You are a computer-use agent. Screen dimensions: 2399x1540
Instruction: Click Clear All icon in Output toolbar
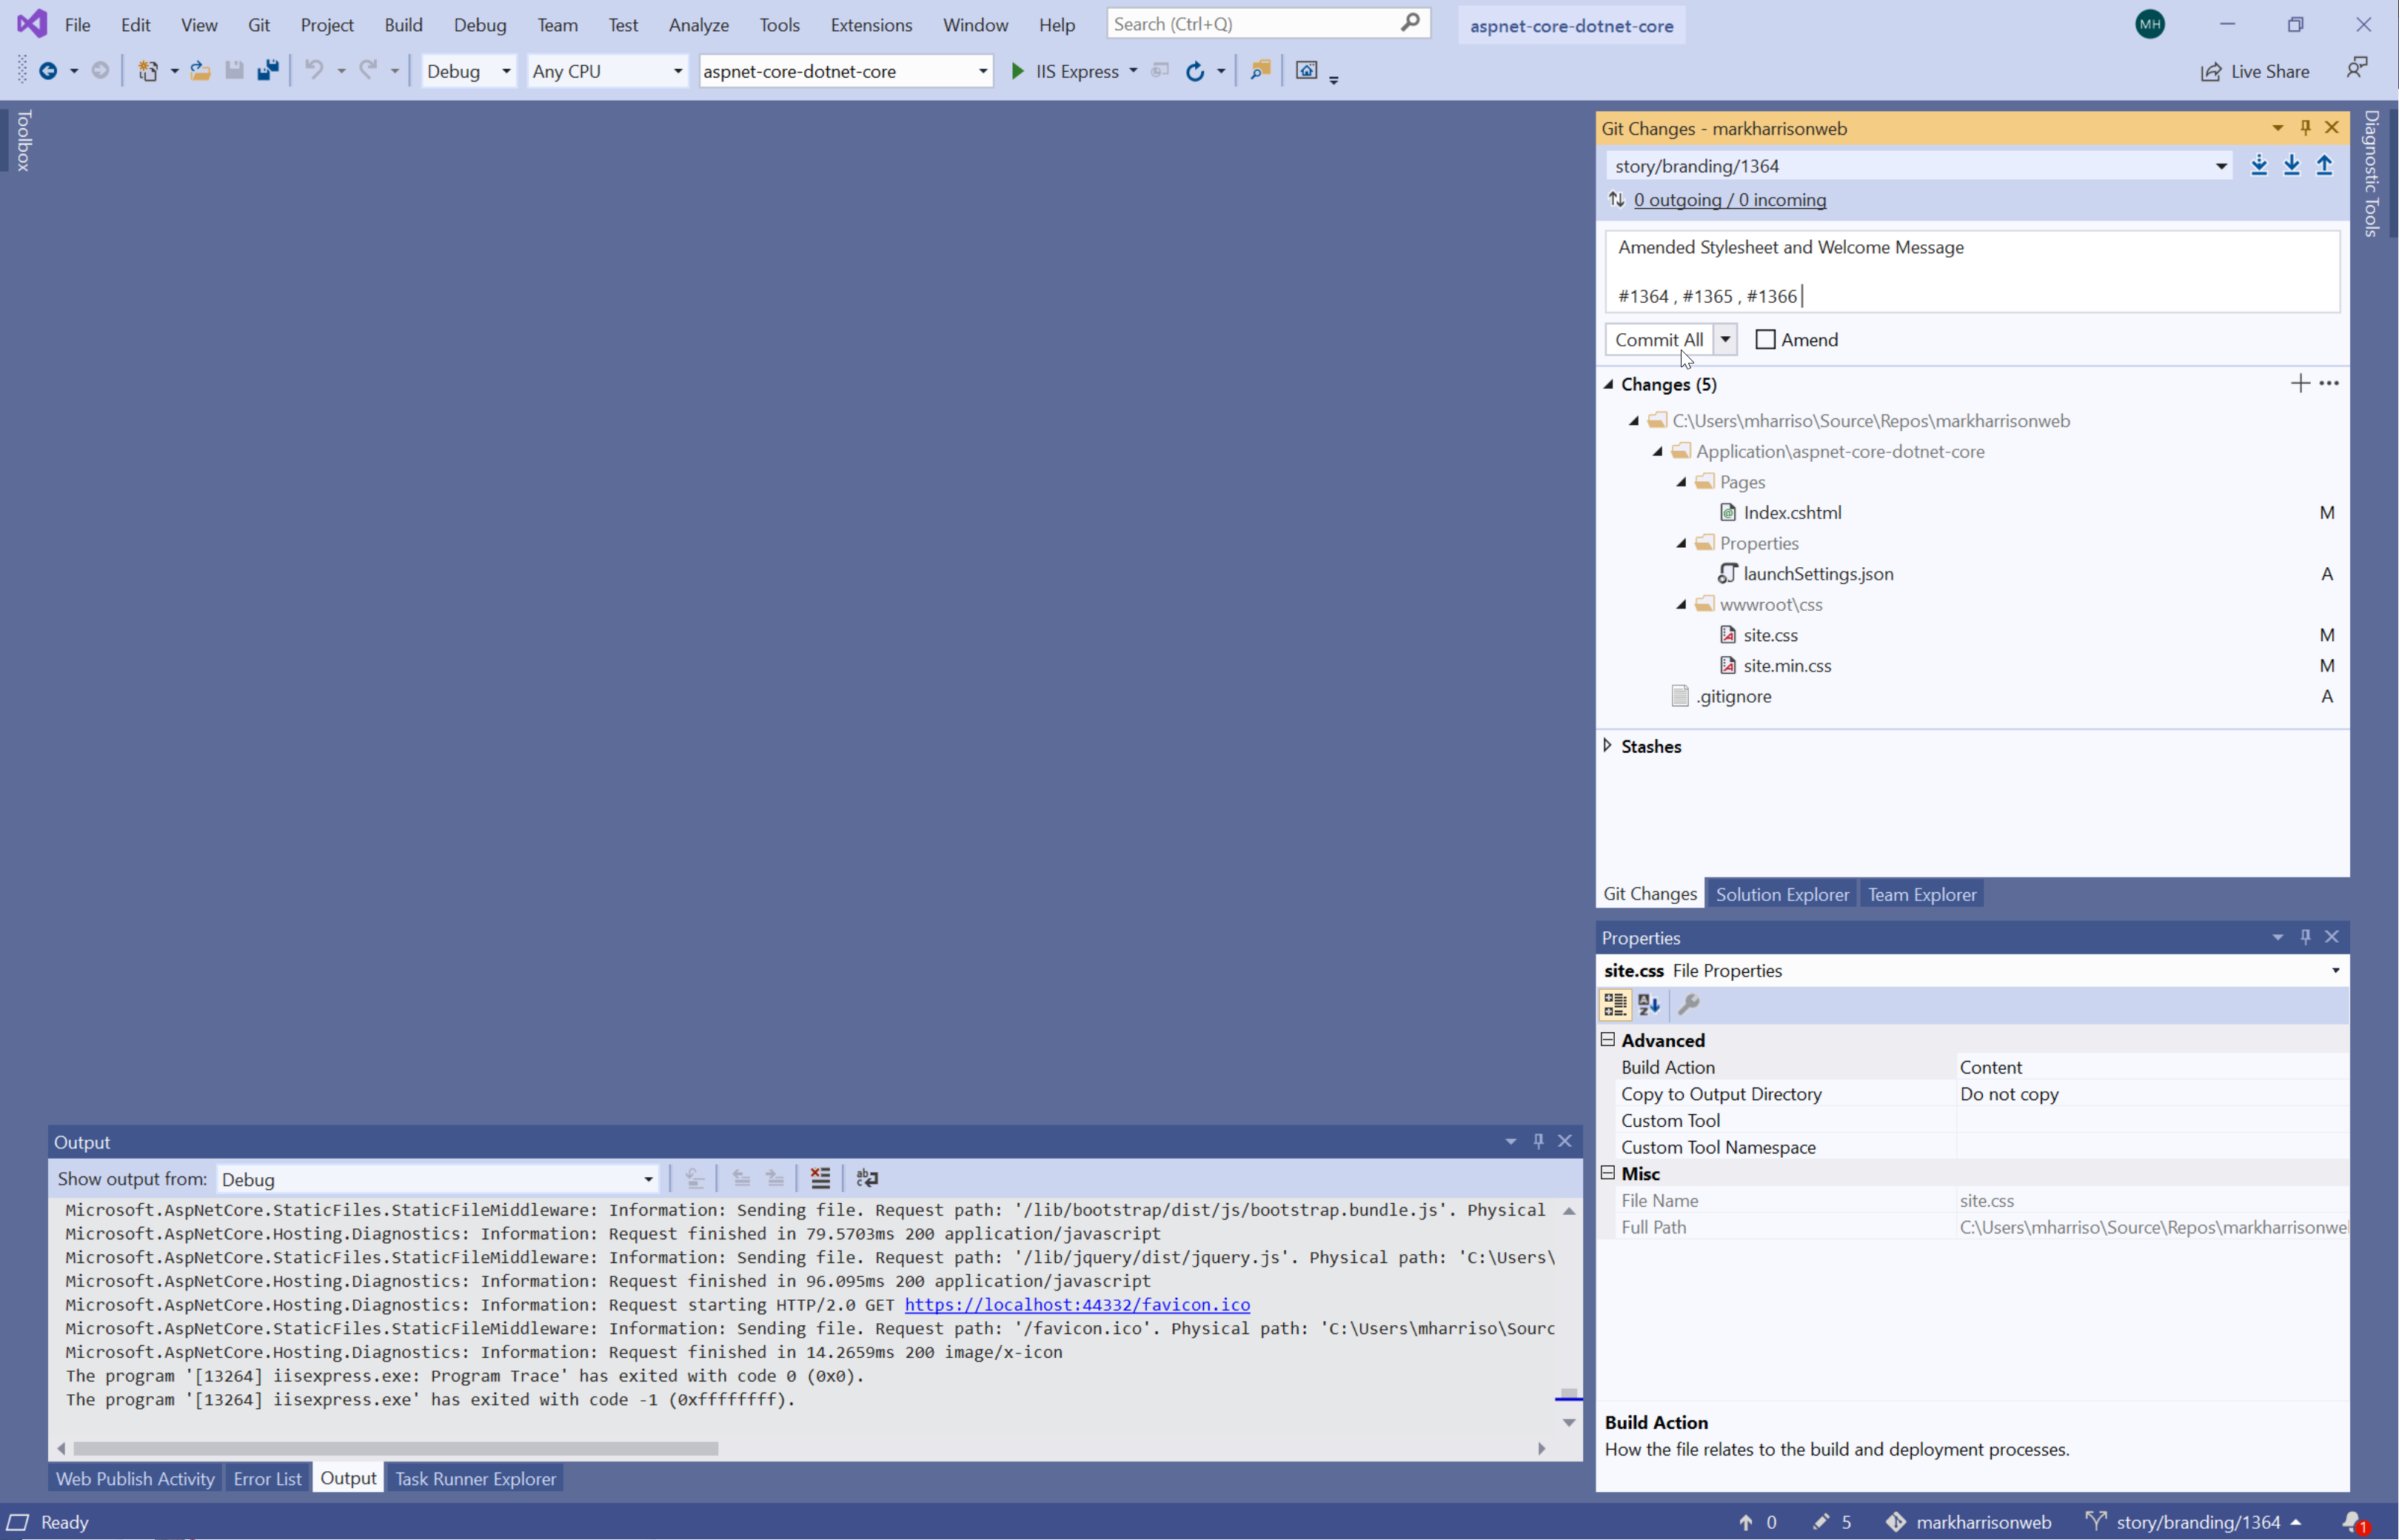click(x=820, y=1179)
